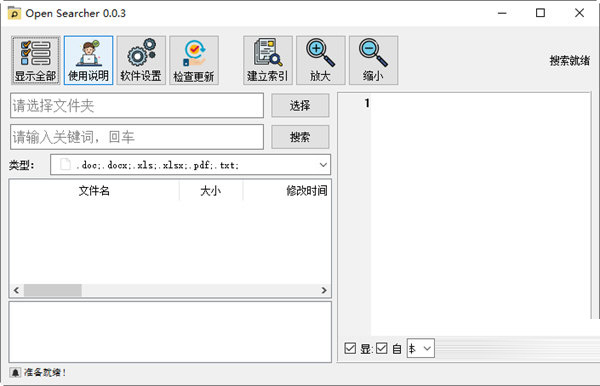Maximize the Open Searcher window
600x386 pixels.
[x=540, y=13]
